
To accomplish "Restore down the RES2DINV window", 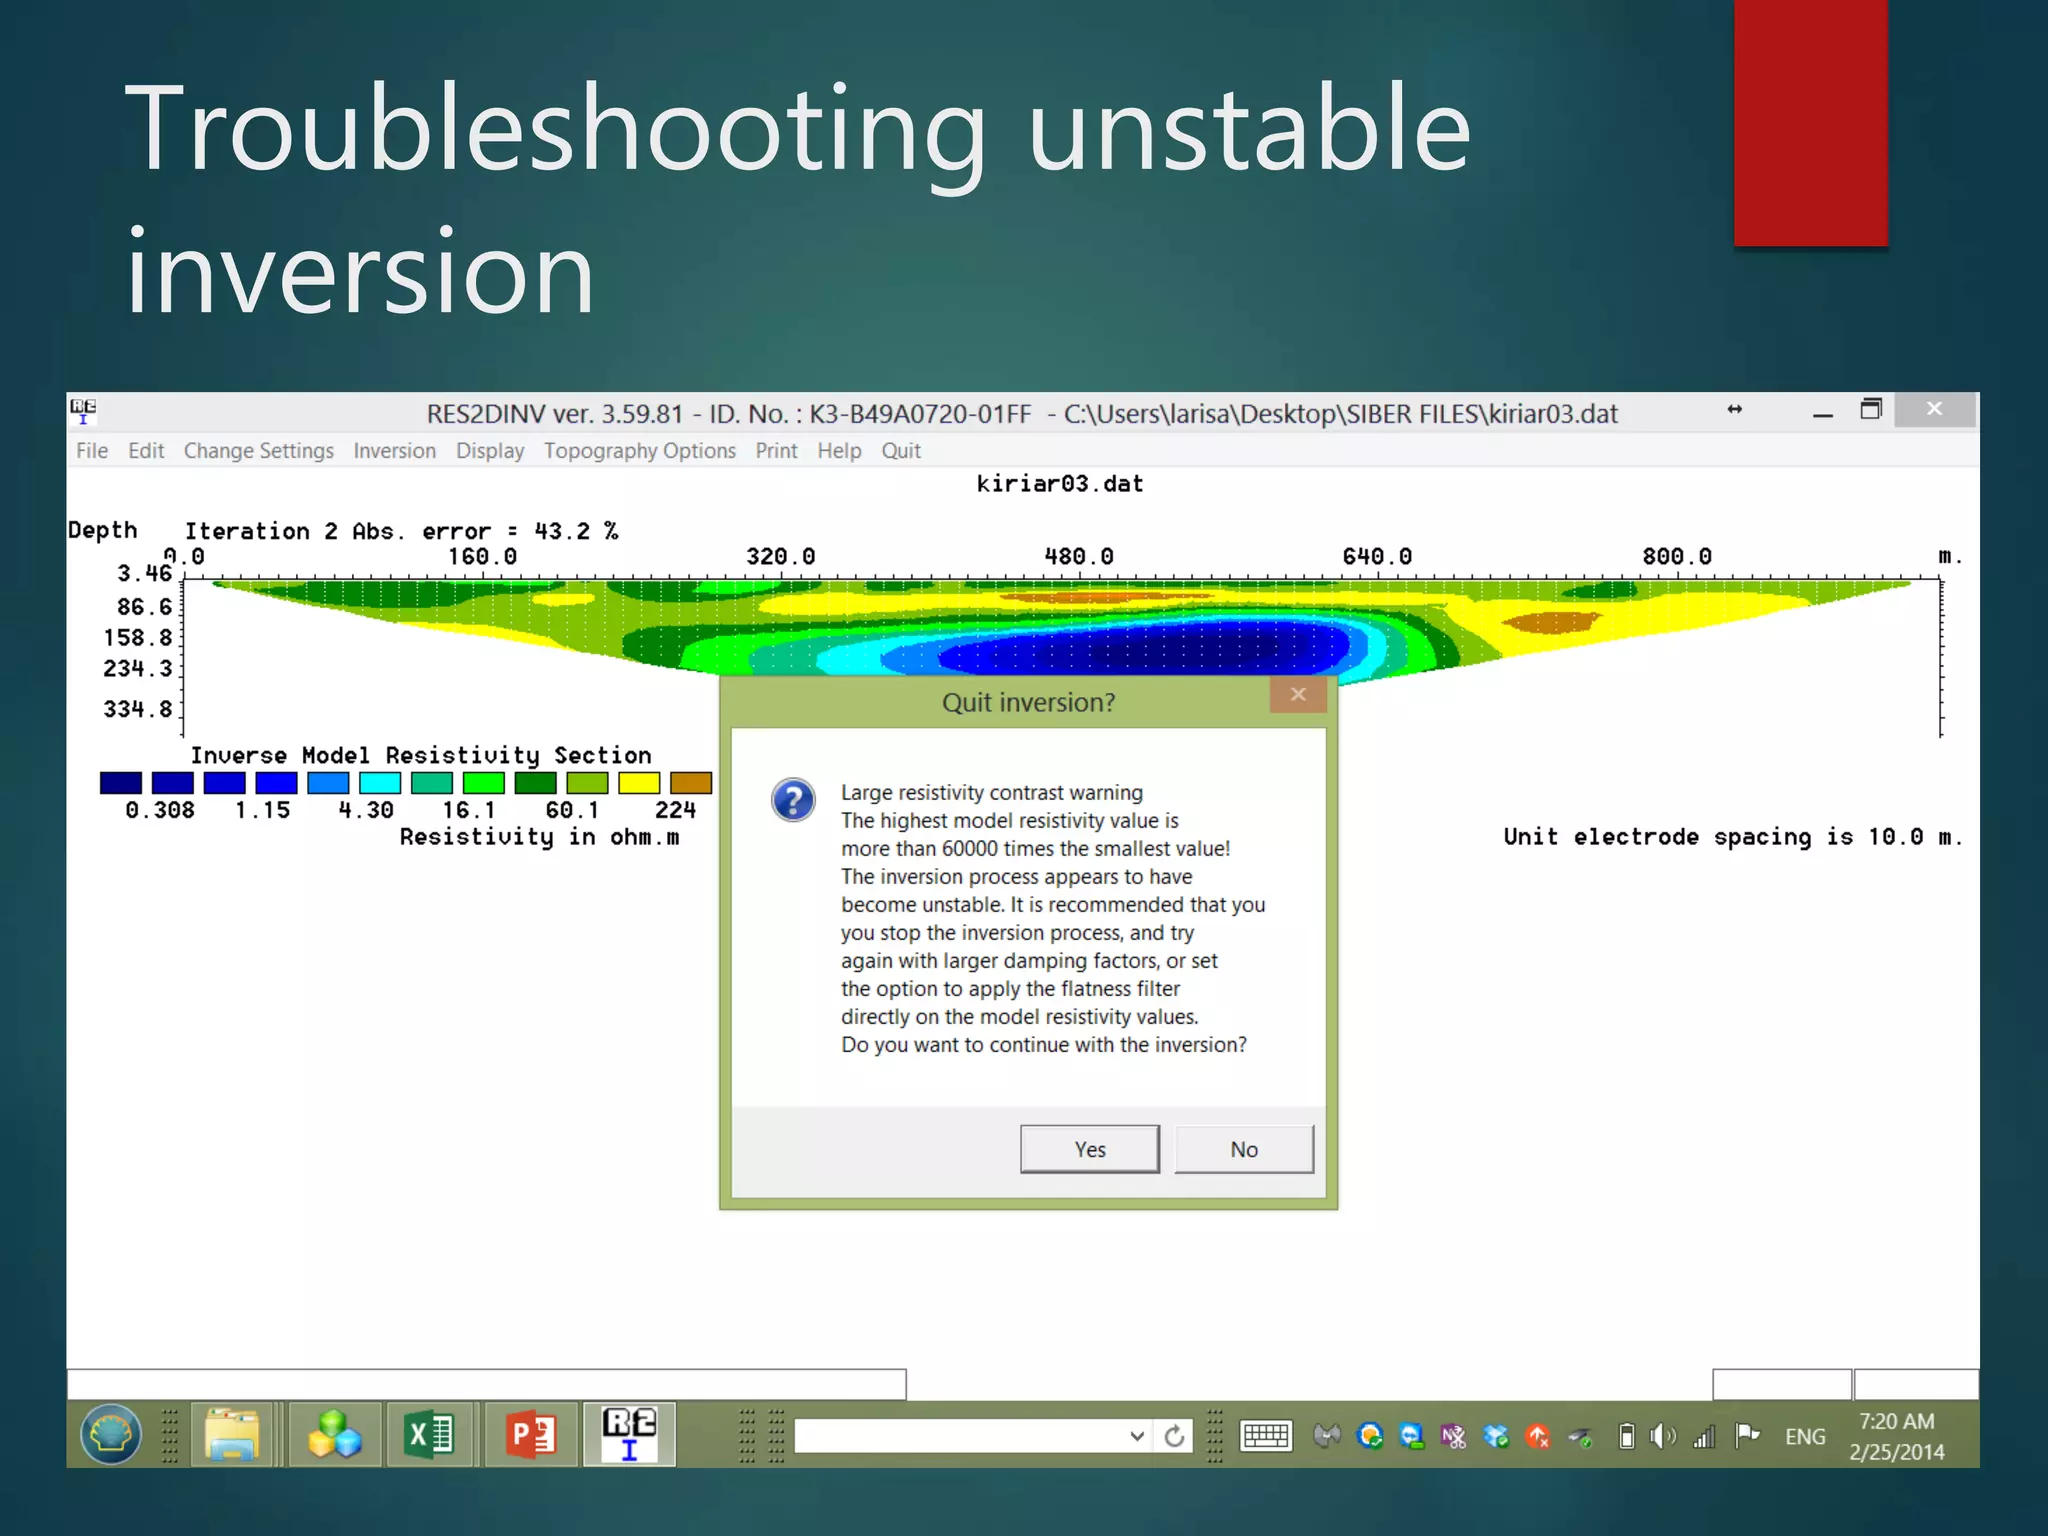I will click(x=1870, y=410).
